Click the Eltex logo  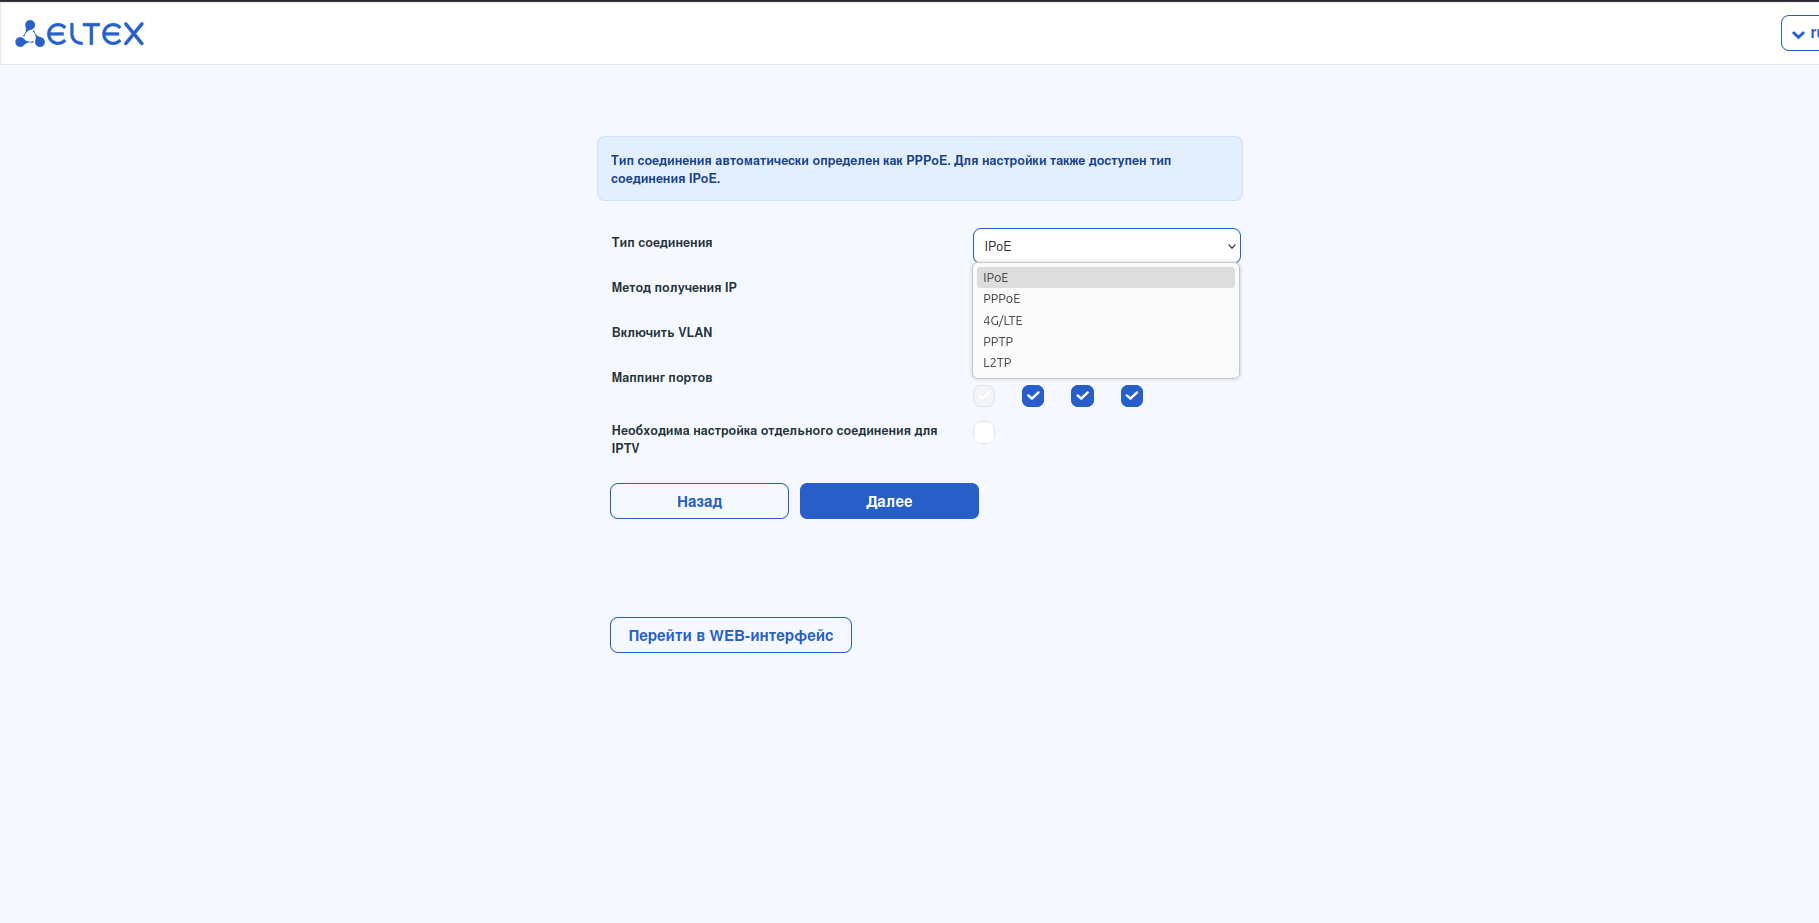(x=80, y=34)
